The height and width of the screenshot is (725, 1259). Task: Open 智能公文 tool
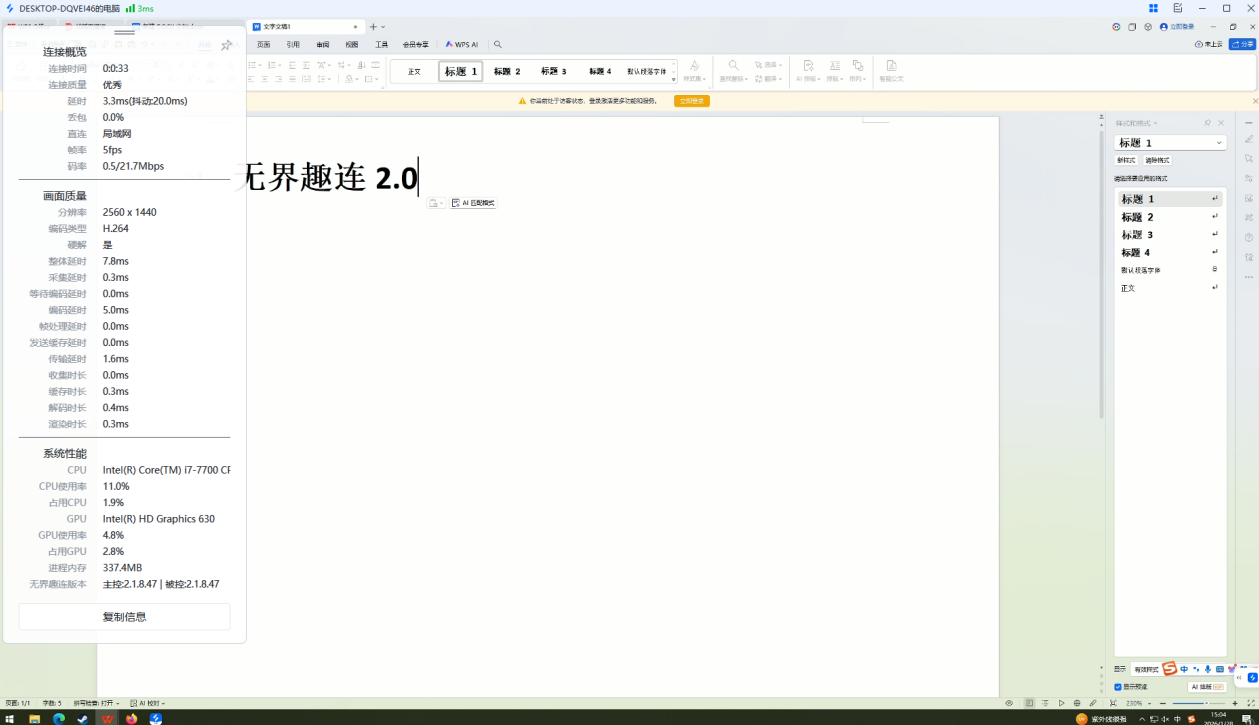(x=891, y=72)
